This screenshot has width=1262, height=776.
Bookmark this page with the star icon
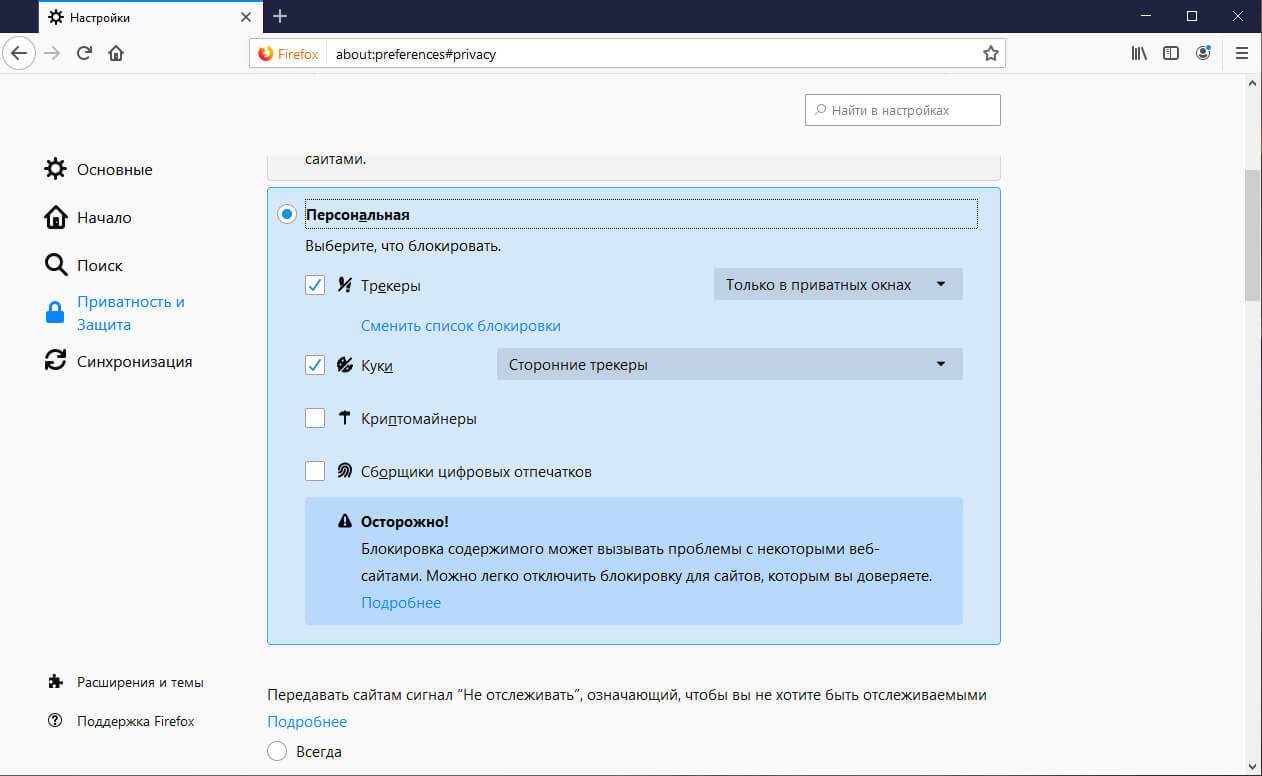(990, 54)
